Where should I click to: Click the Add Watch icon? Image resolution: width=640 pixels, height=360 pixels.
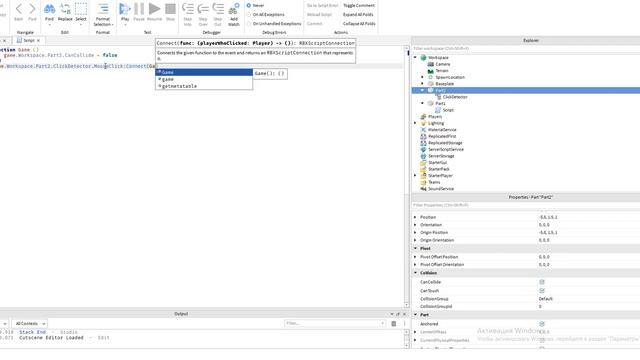point(234,9)
